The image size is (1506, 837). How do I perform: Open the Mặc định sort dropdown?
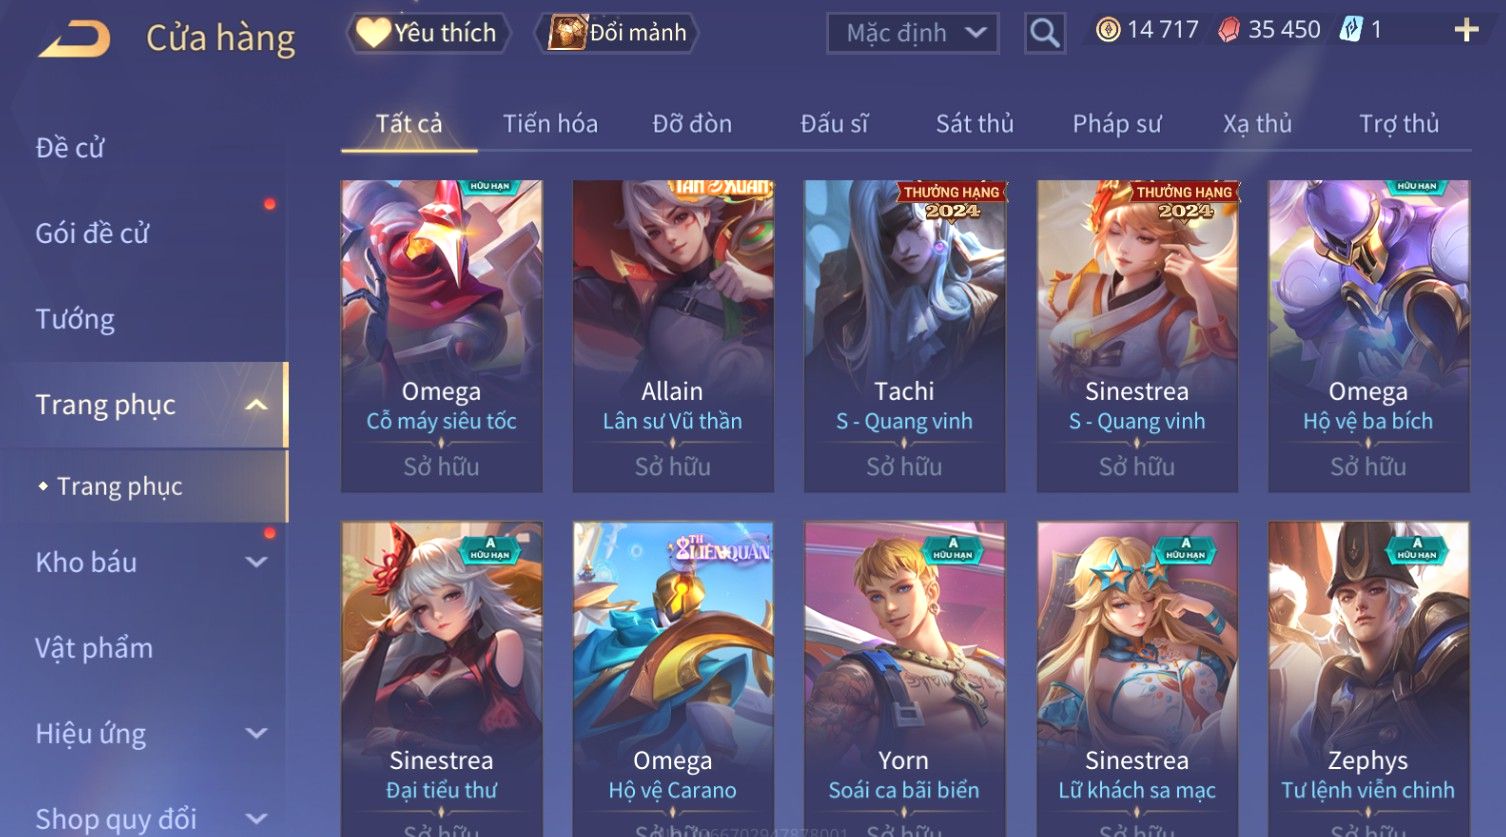(913, 33)
